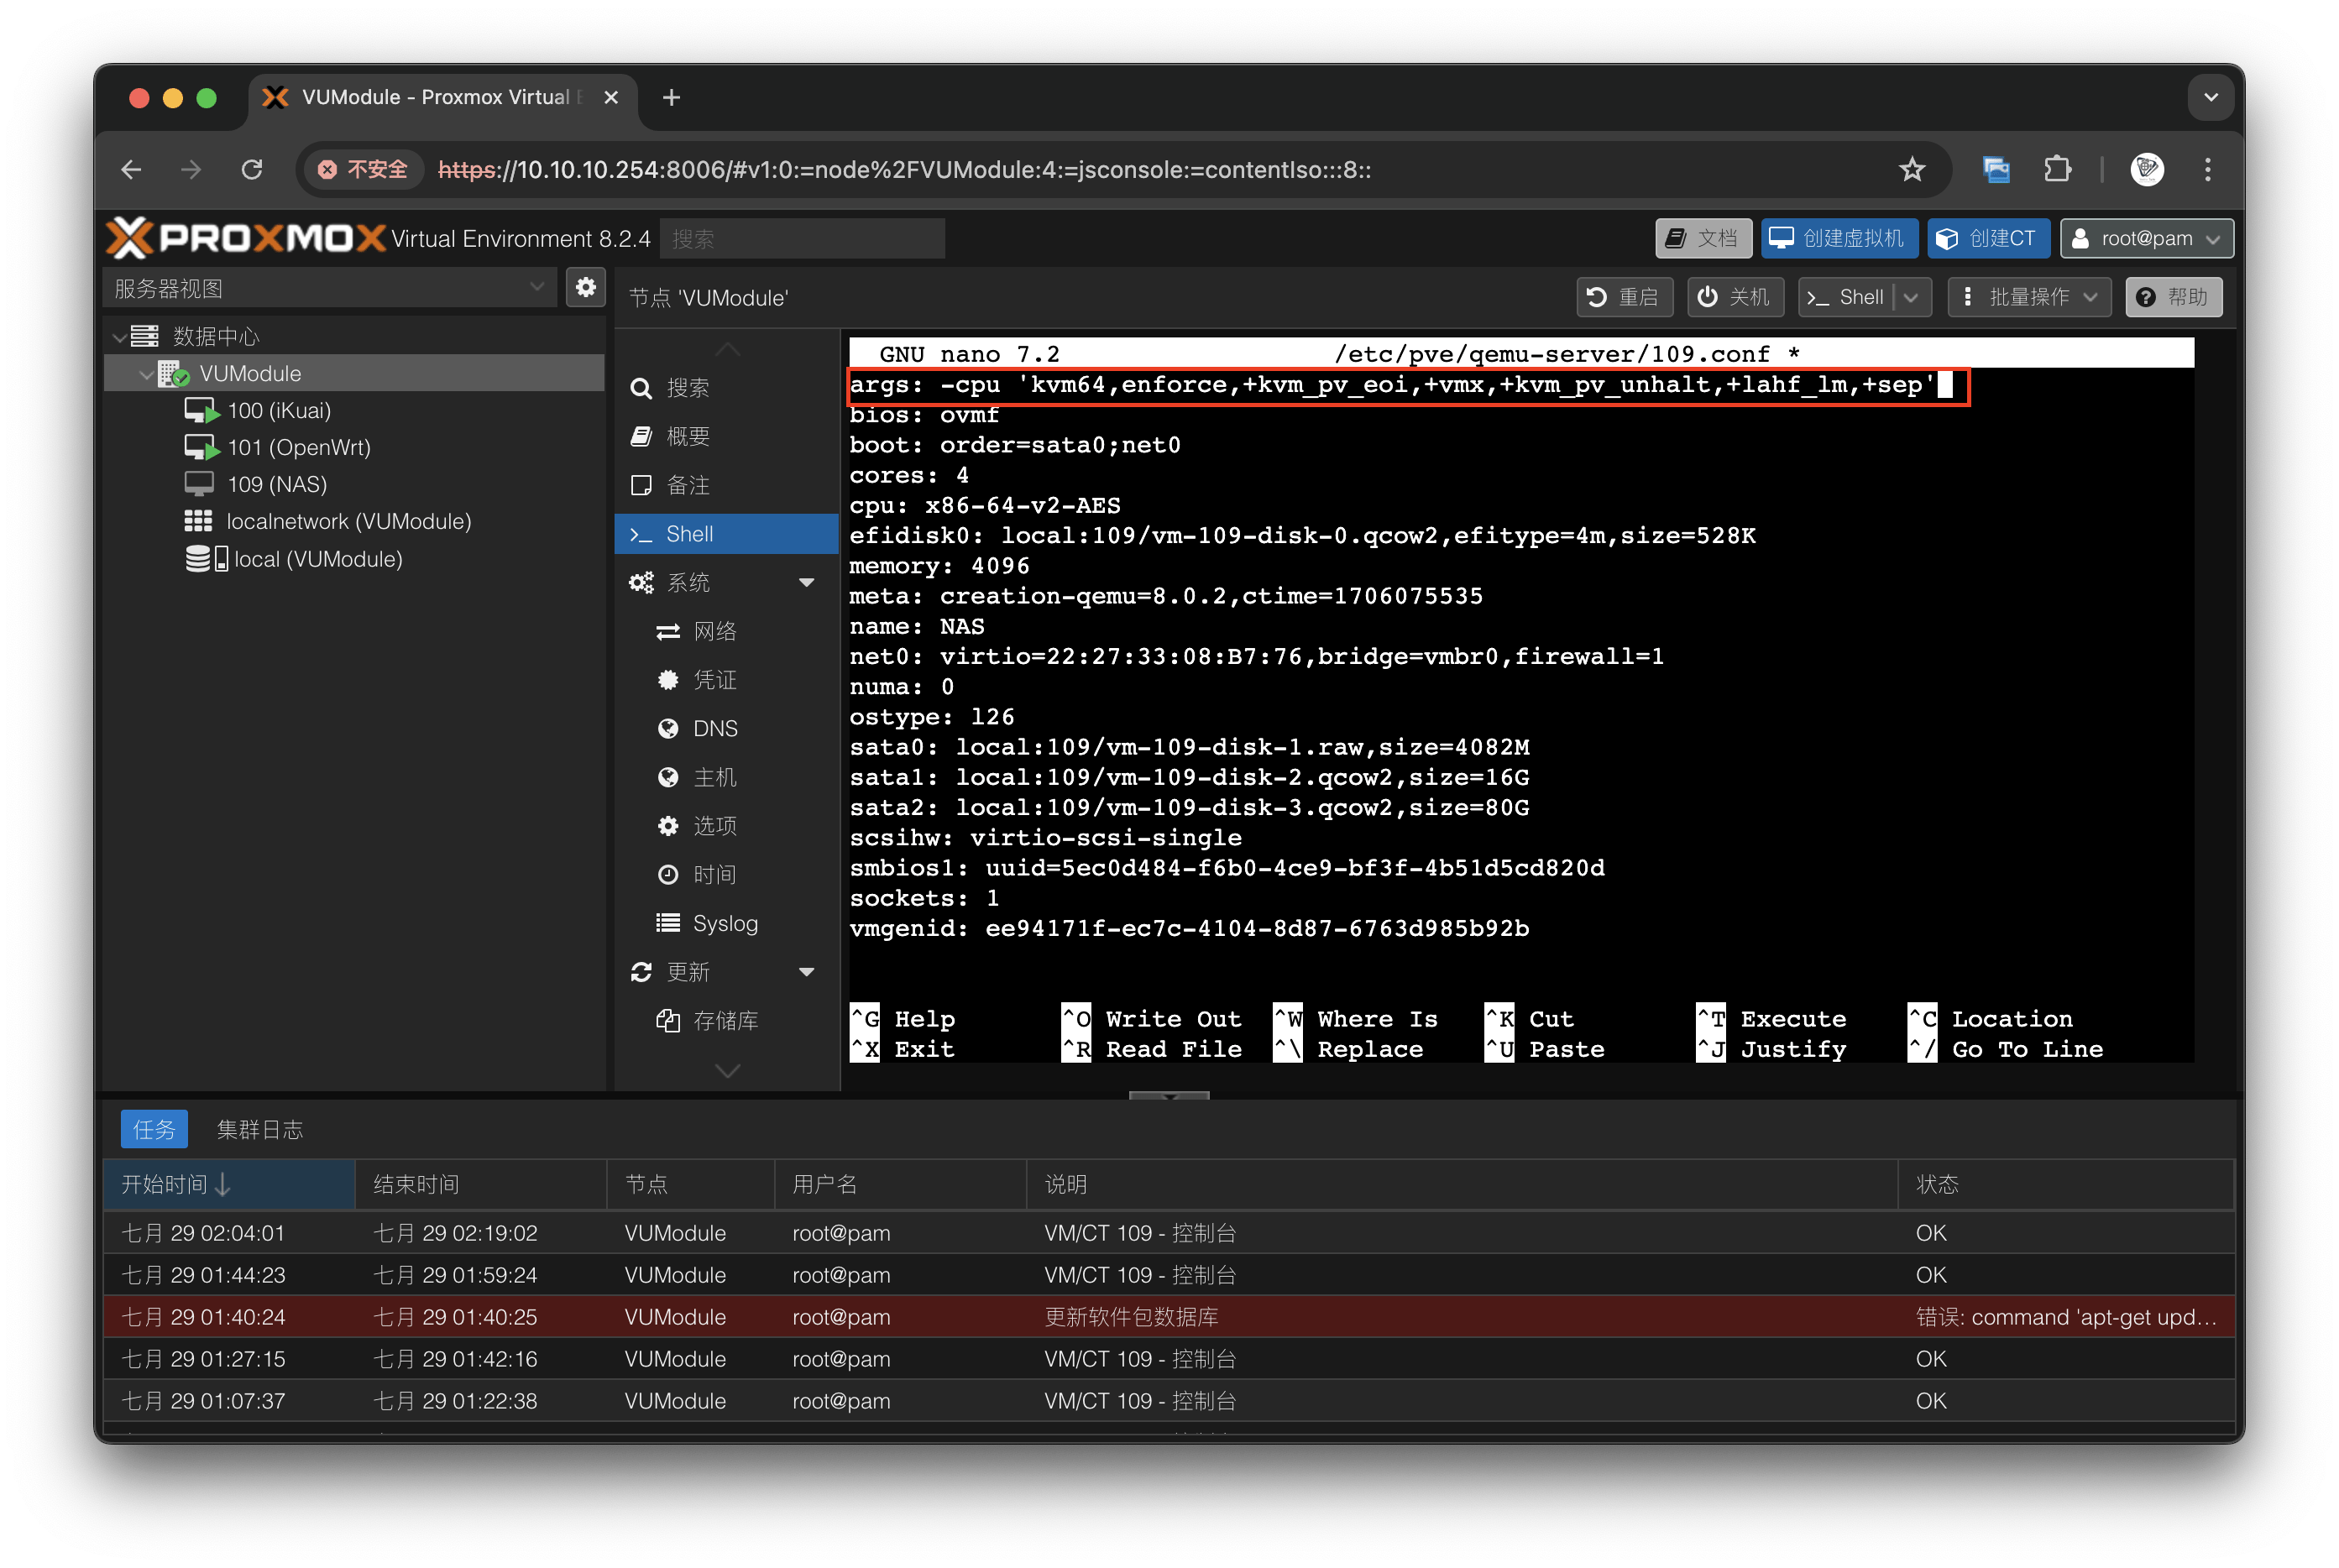Open the DNS menu item
The image size is (2339, 1568).
(x=726, y=729)
